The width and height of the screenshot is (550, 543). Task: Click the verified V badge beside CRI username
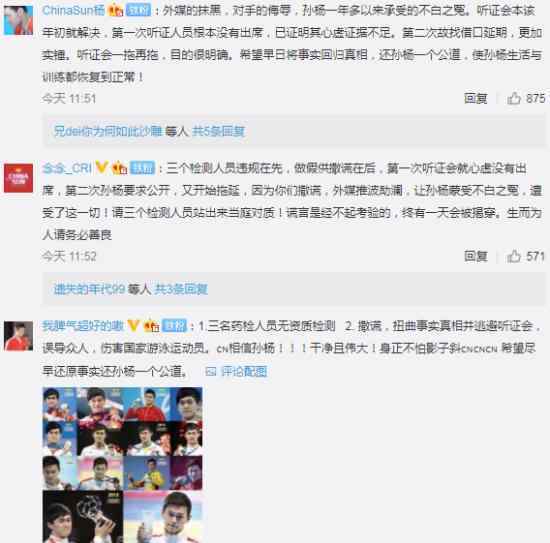pos(101,167)
